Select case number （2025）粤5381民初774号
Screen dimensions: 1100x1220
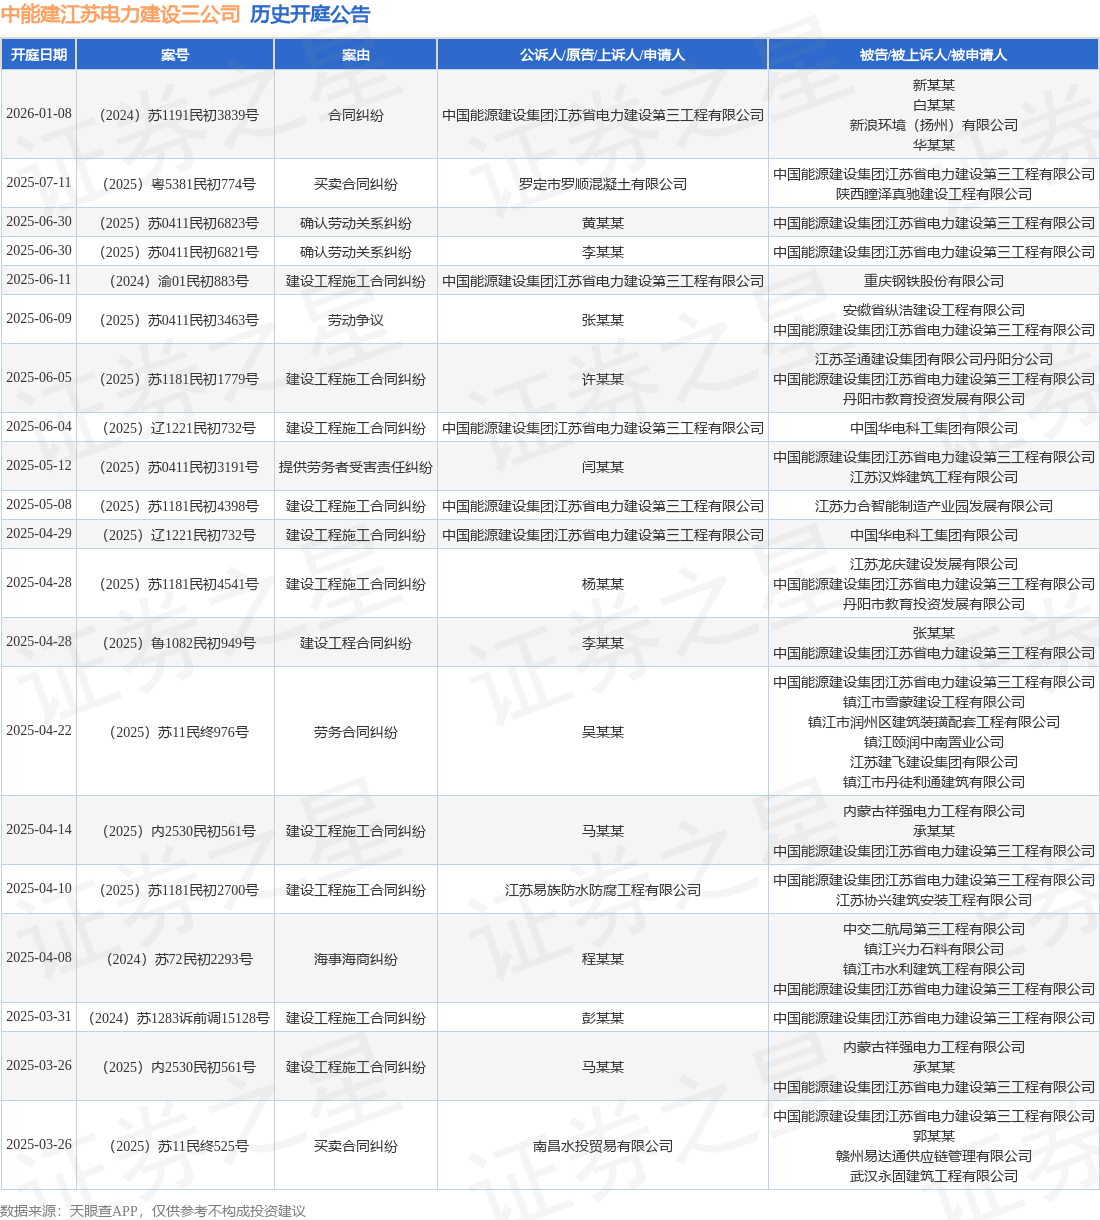(175, 184)
